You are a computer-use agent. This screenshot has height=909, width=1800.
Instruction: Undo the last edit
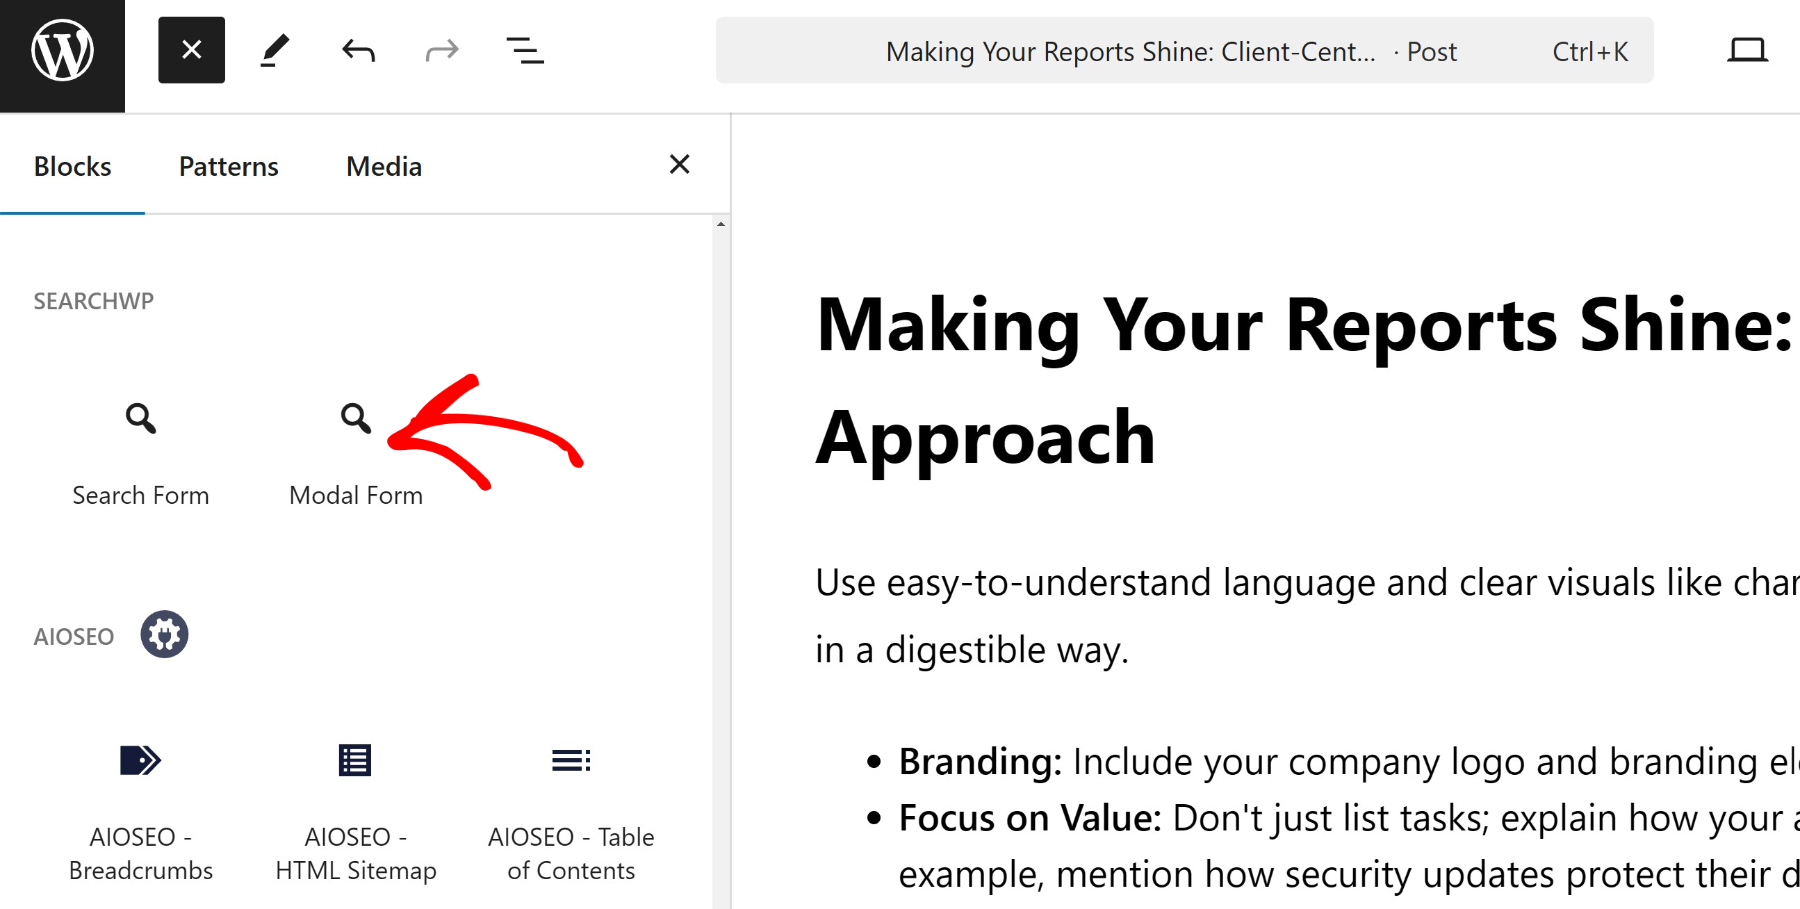(358, 50)
